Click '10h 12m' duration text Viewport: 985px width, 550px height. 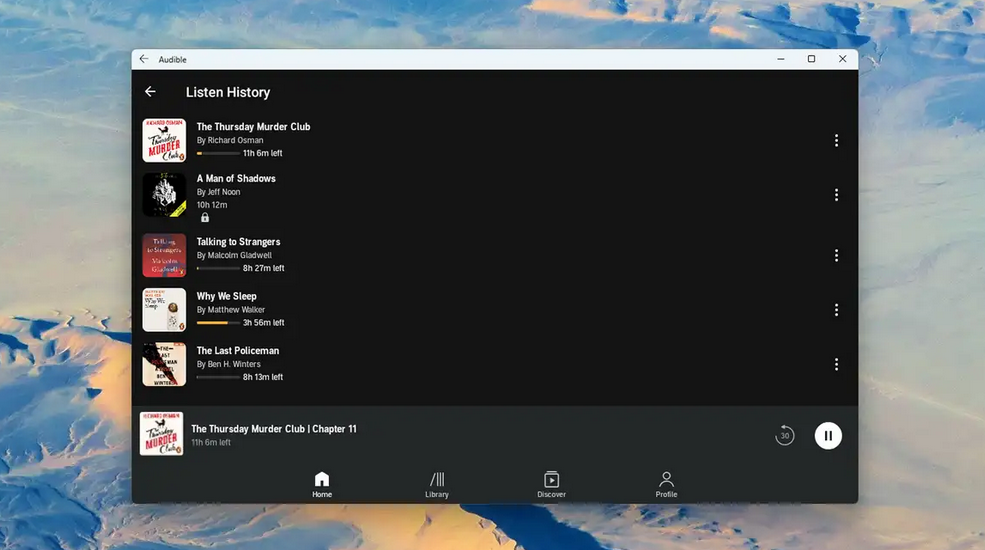(x=212, y=205)
